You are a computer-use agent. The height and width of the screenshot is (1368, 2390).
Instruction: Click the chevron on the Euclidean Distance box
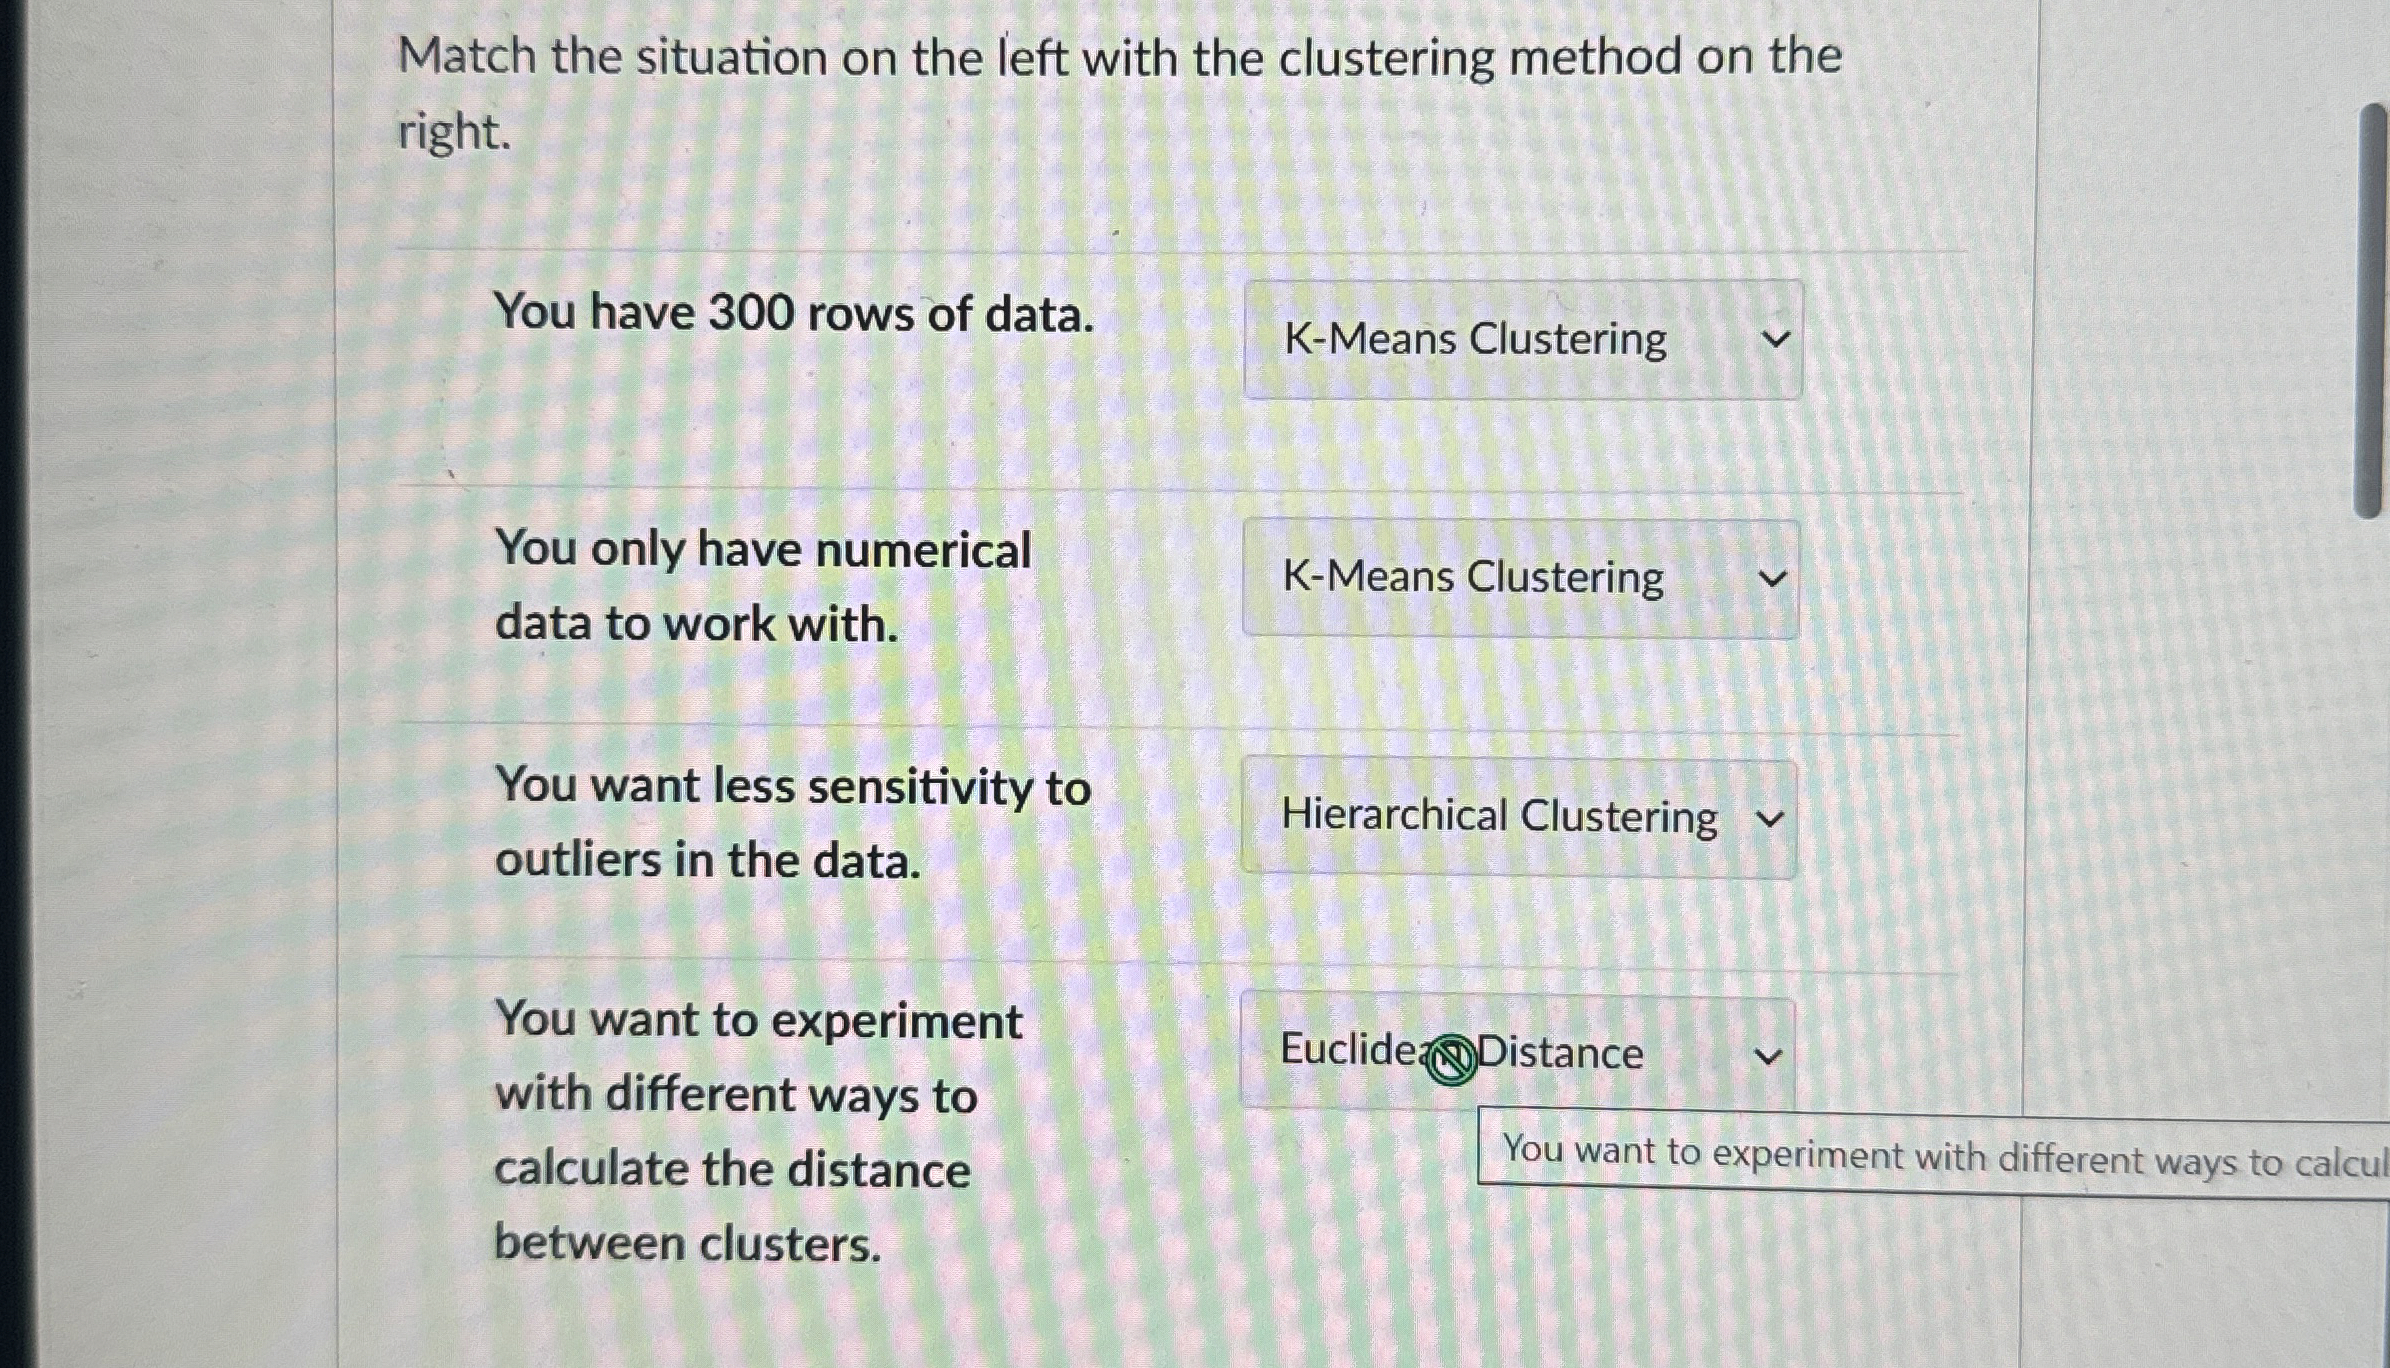(1770, 1054)
